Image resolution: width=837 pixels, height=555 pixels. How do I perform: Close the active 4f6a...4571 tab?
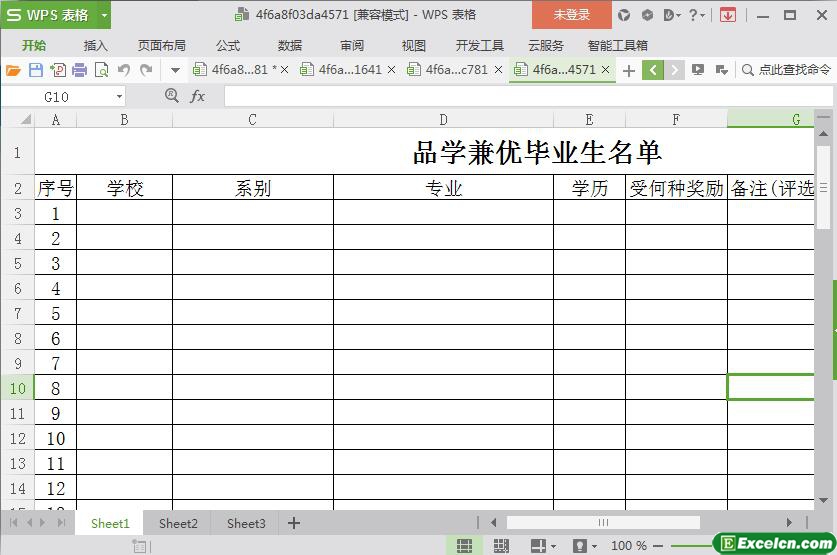(x=605, y=70)
